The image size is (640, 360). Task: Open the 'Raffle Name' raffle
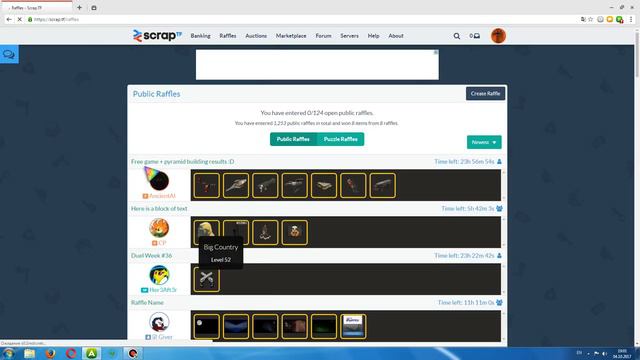(x=147, y=302)
